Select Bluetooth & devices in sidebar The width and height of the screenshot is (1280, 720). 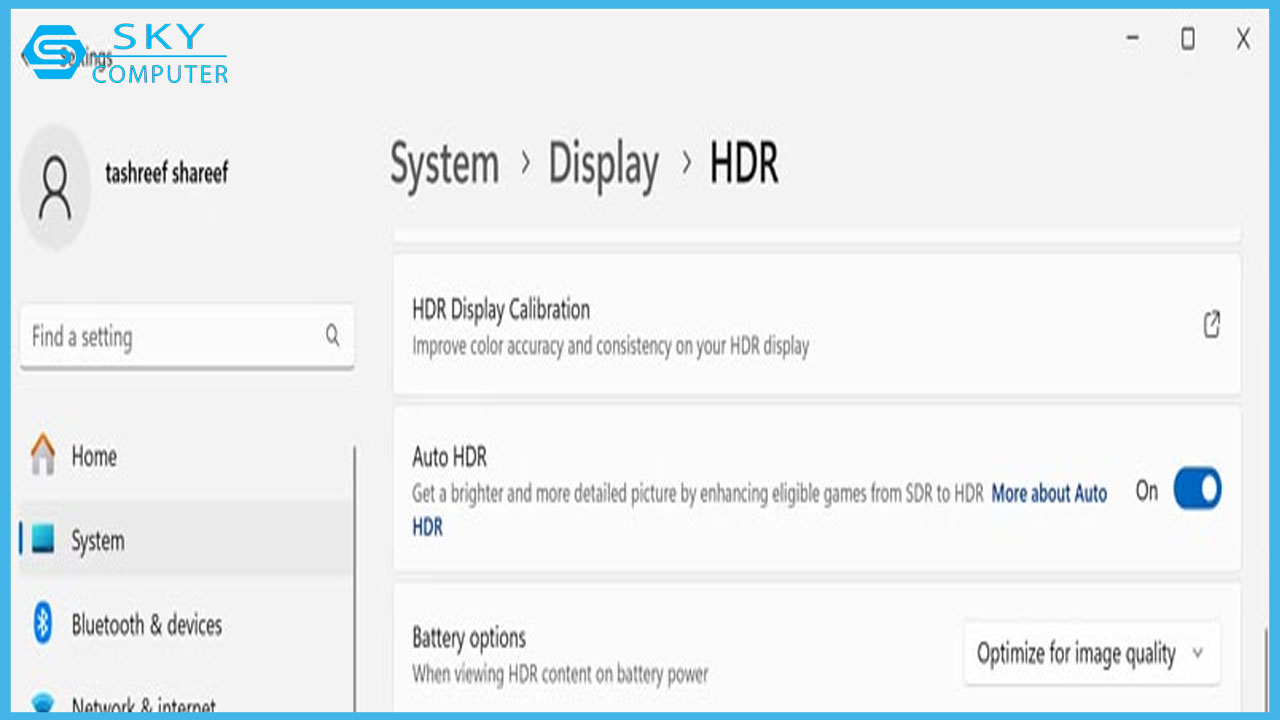click(146, 625)
